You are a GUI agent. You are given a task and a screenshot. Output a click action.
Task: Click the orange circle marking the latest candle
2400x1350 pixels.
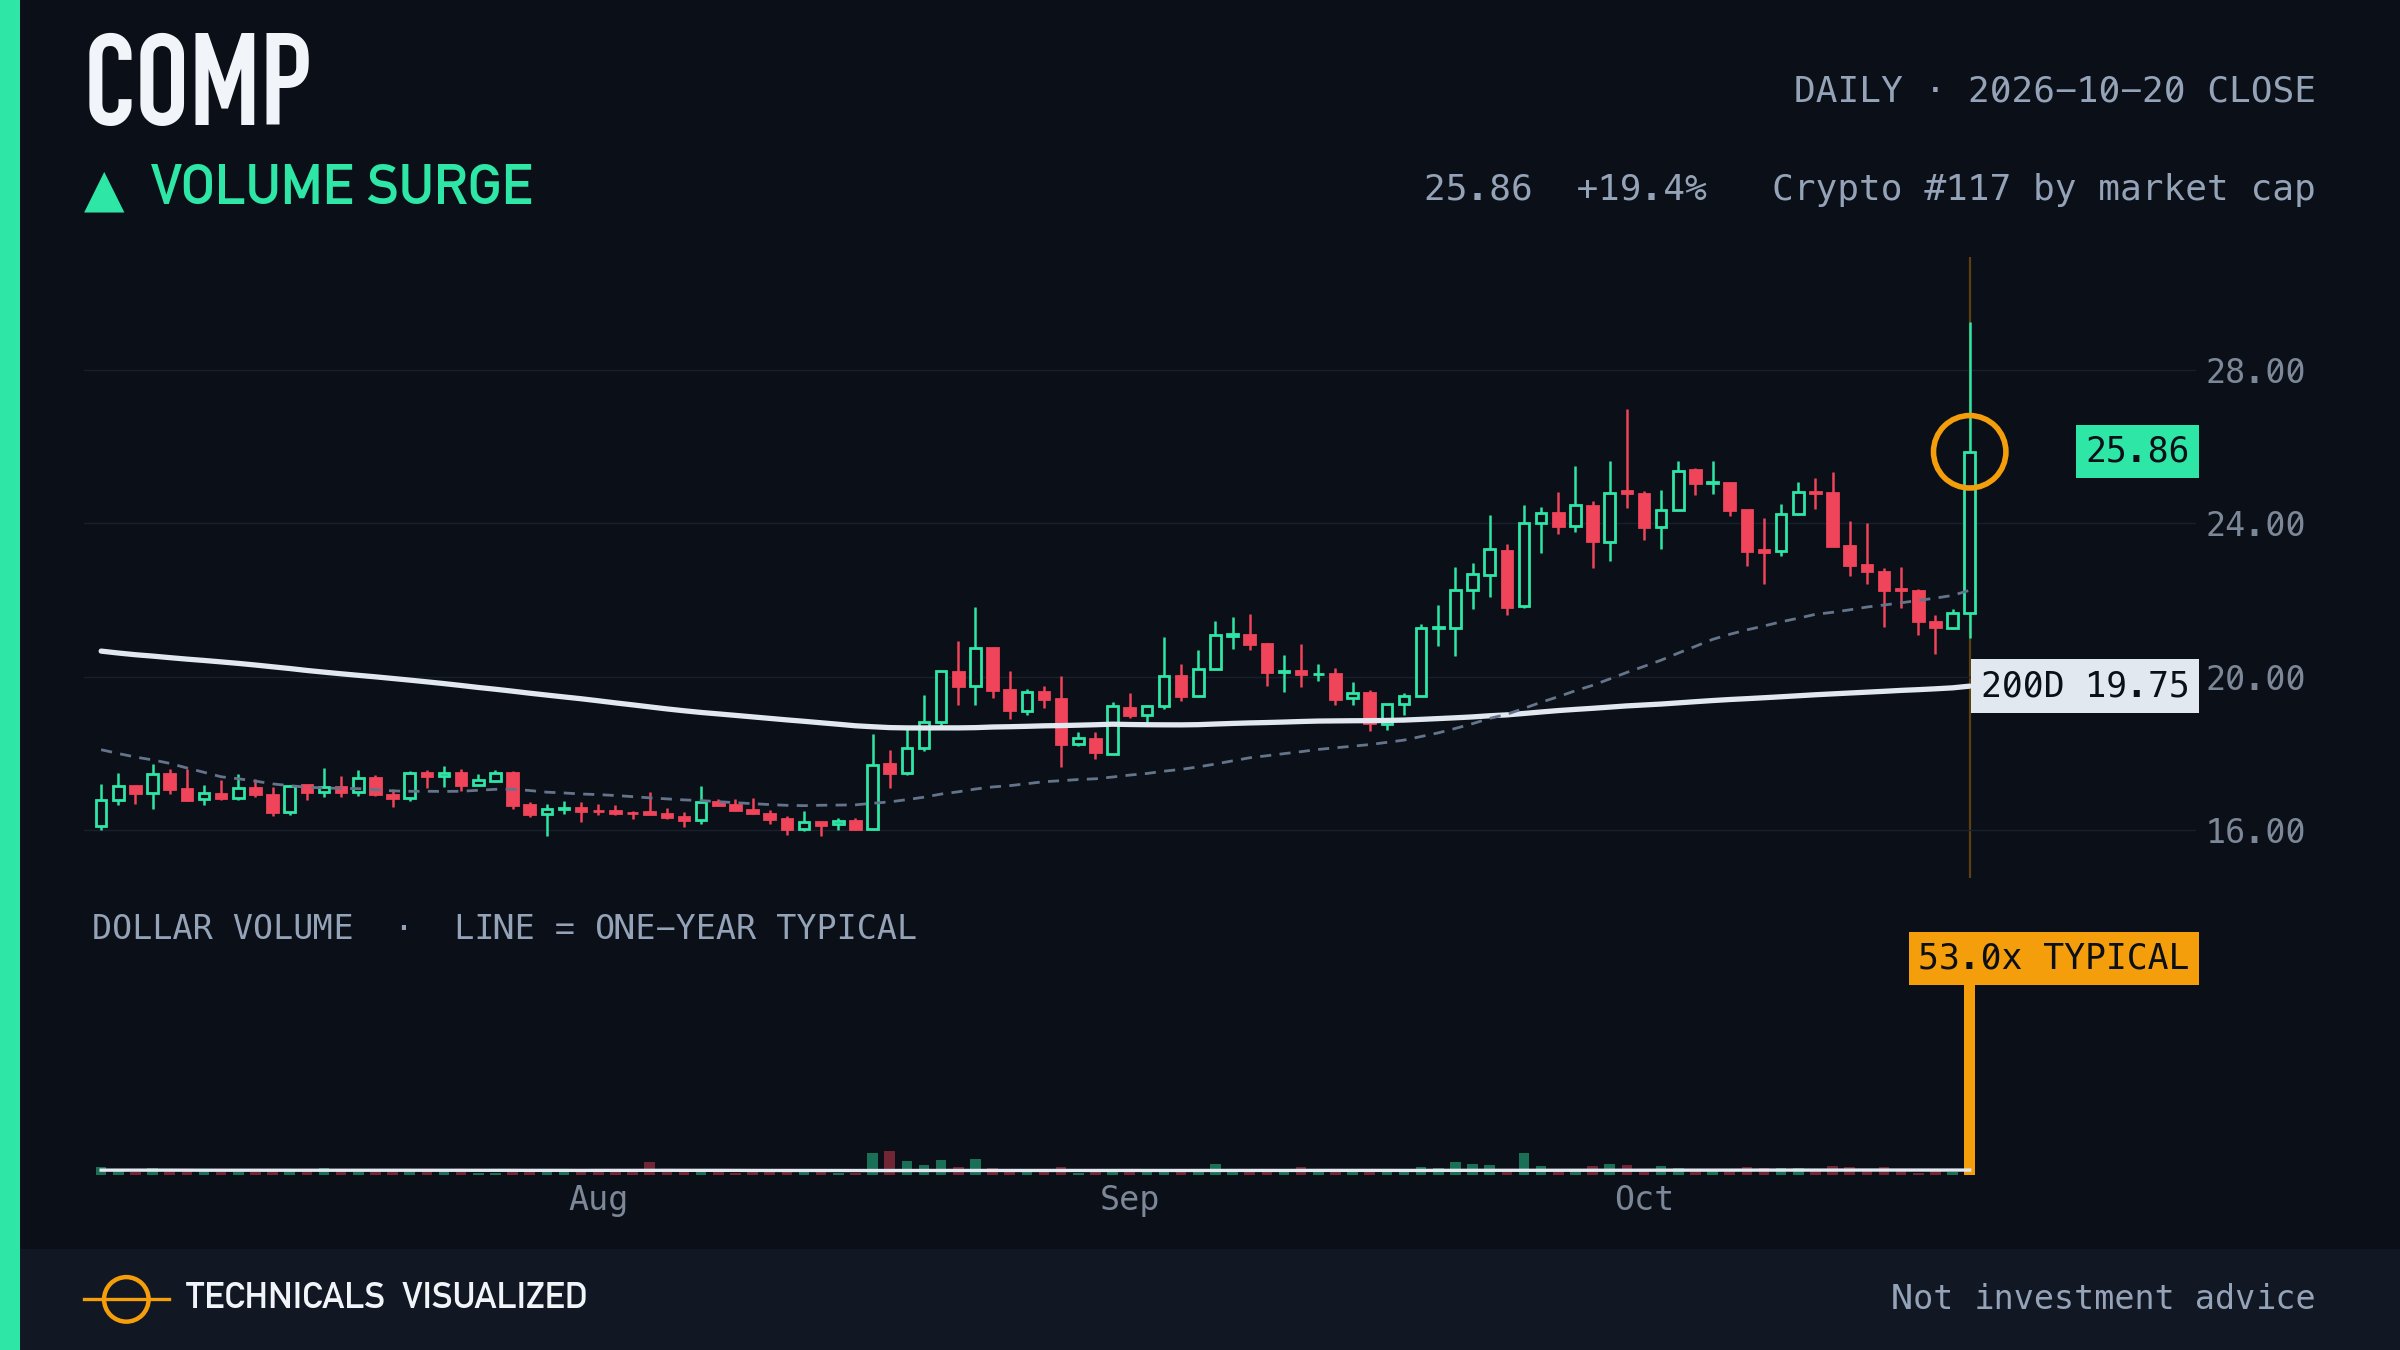1969,452
